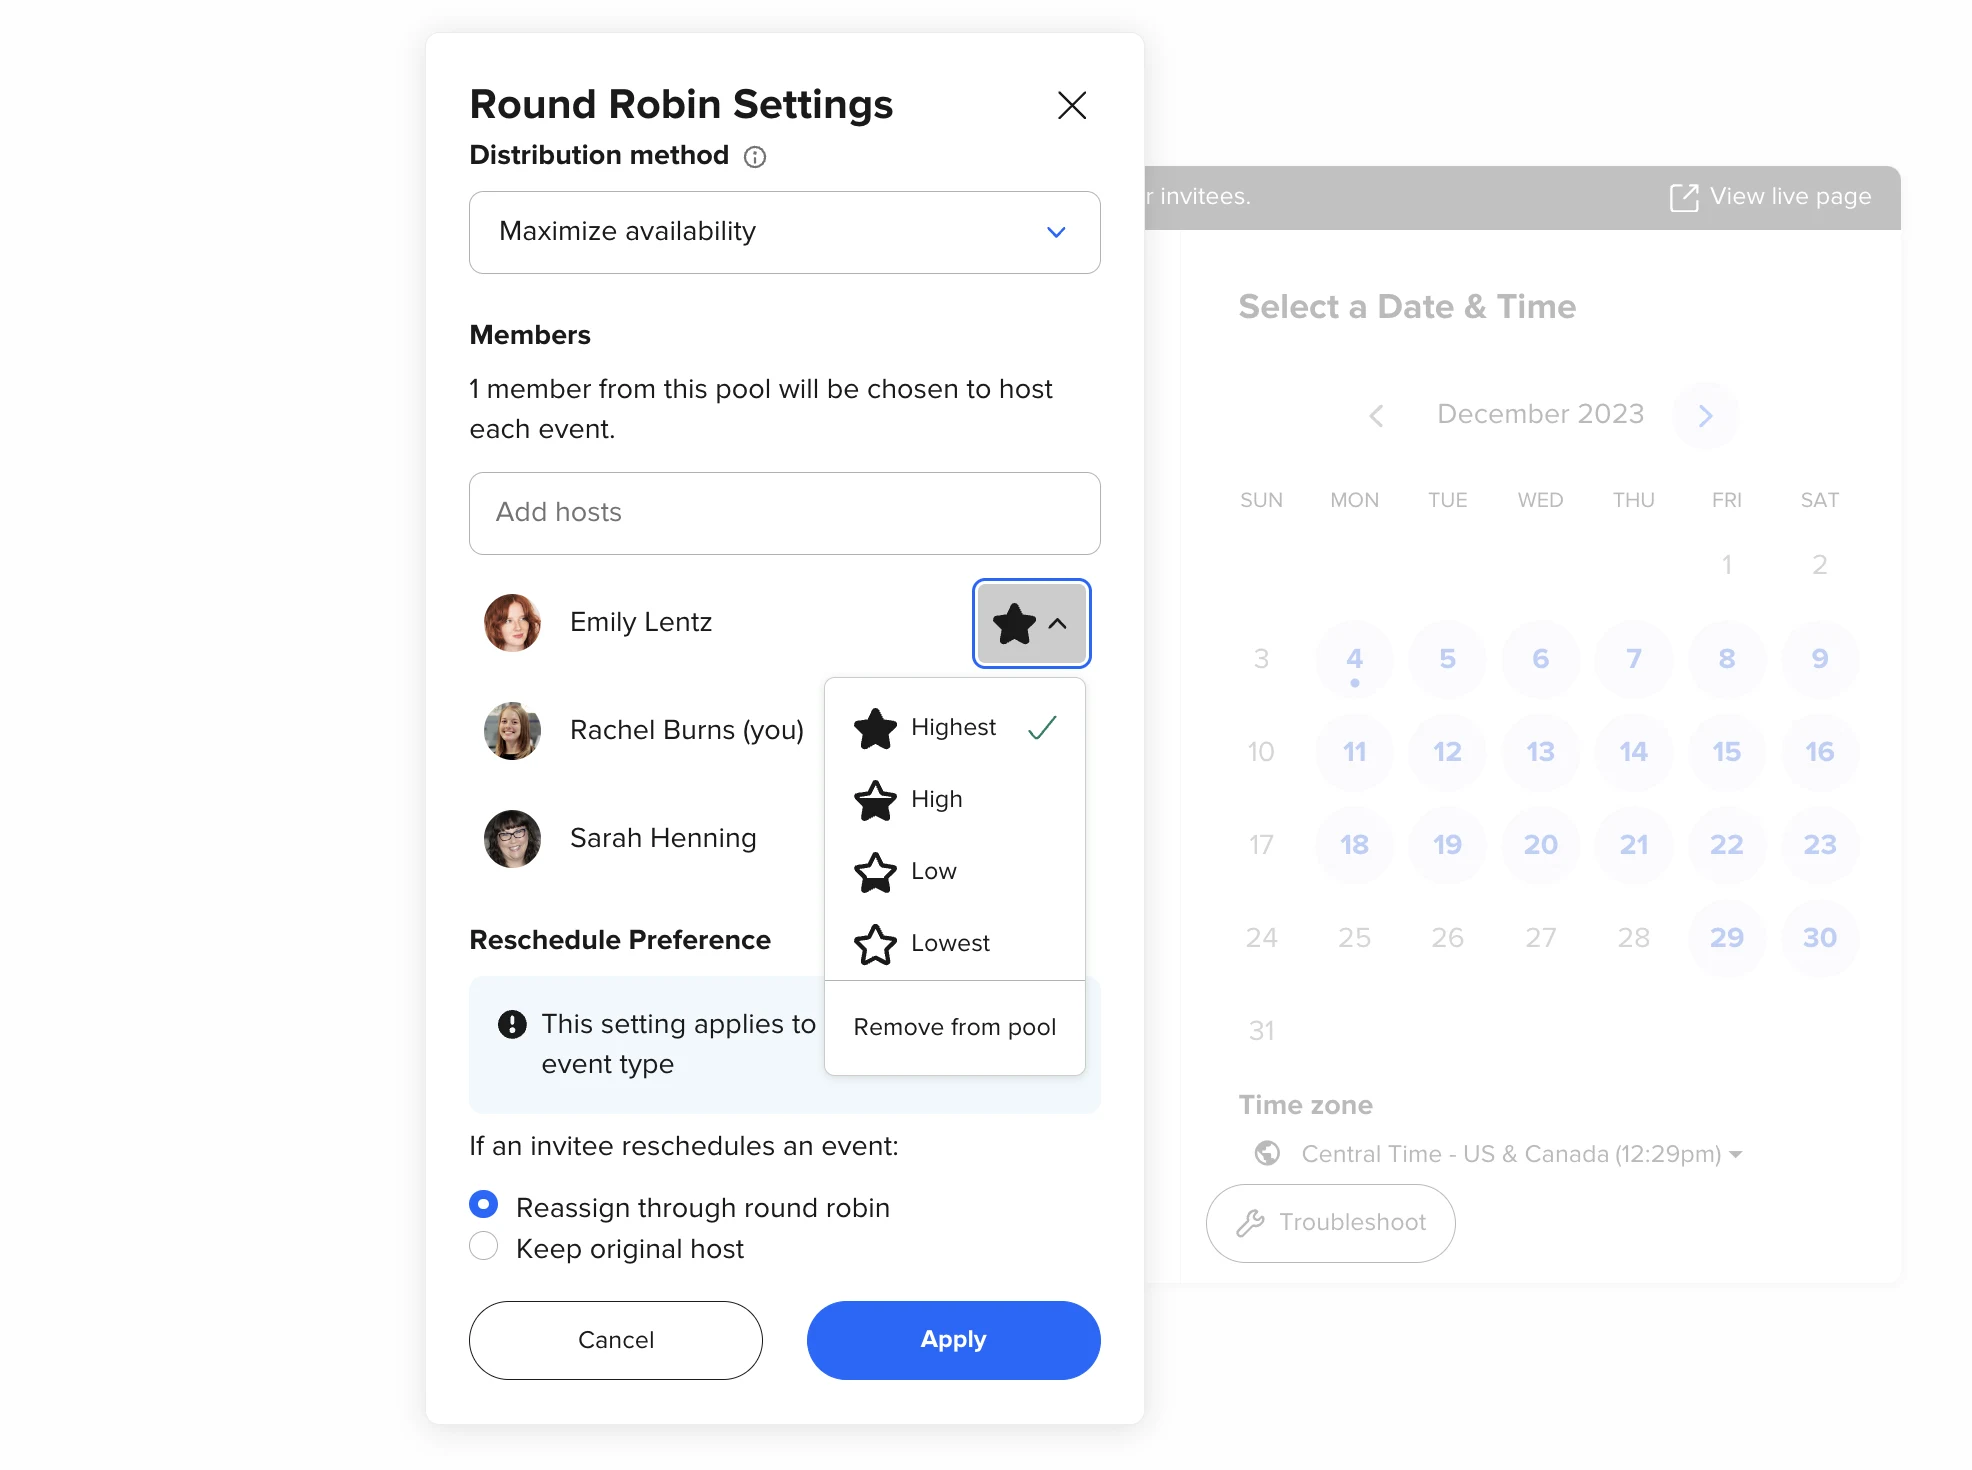The height and width of the screenshot is (1470, 1972).
Task: Click the Lowest priority star icon
Action: tap(876, 942)
